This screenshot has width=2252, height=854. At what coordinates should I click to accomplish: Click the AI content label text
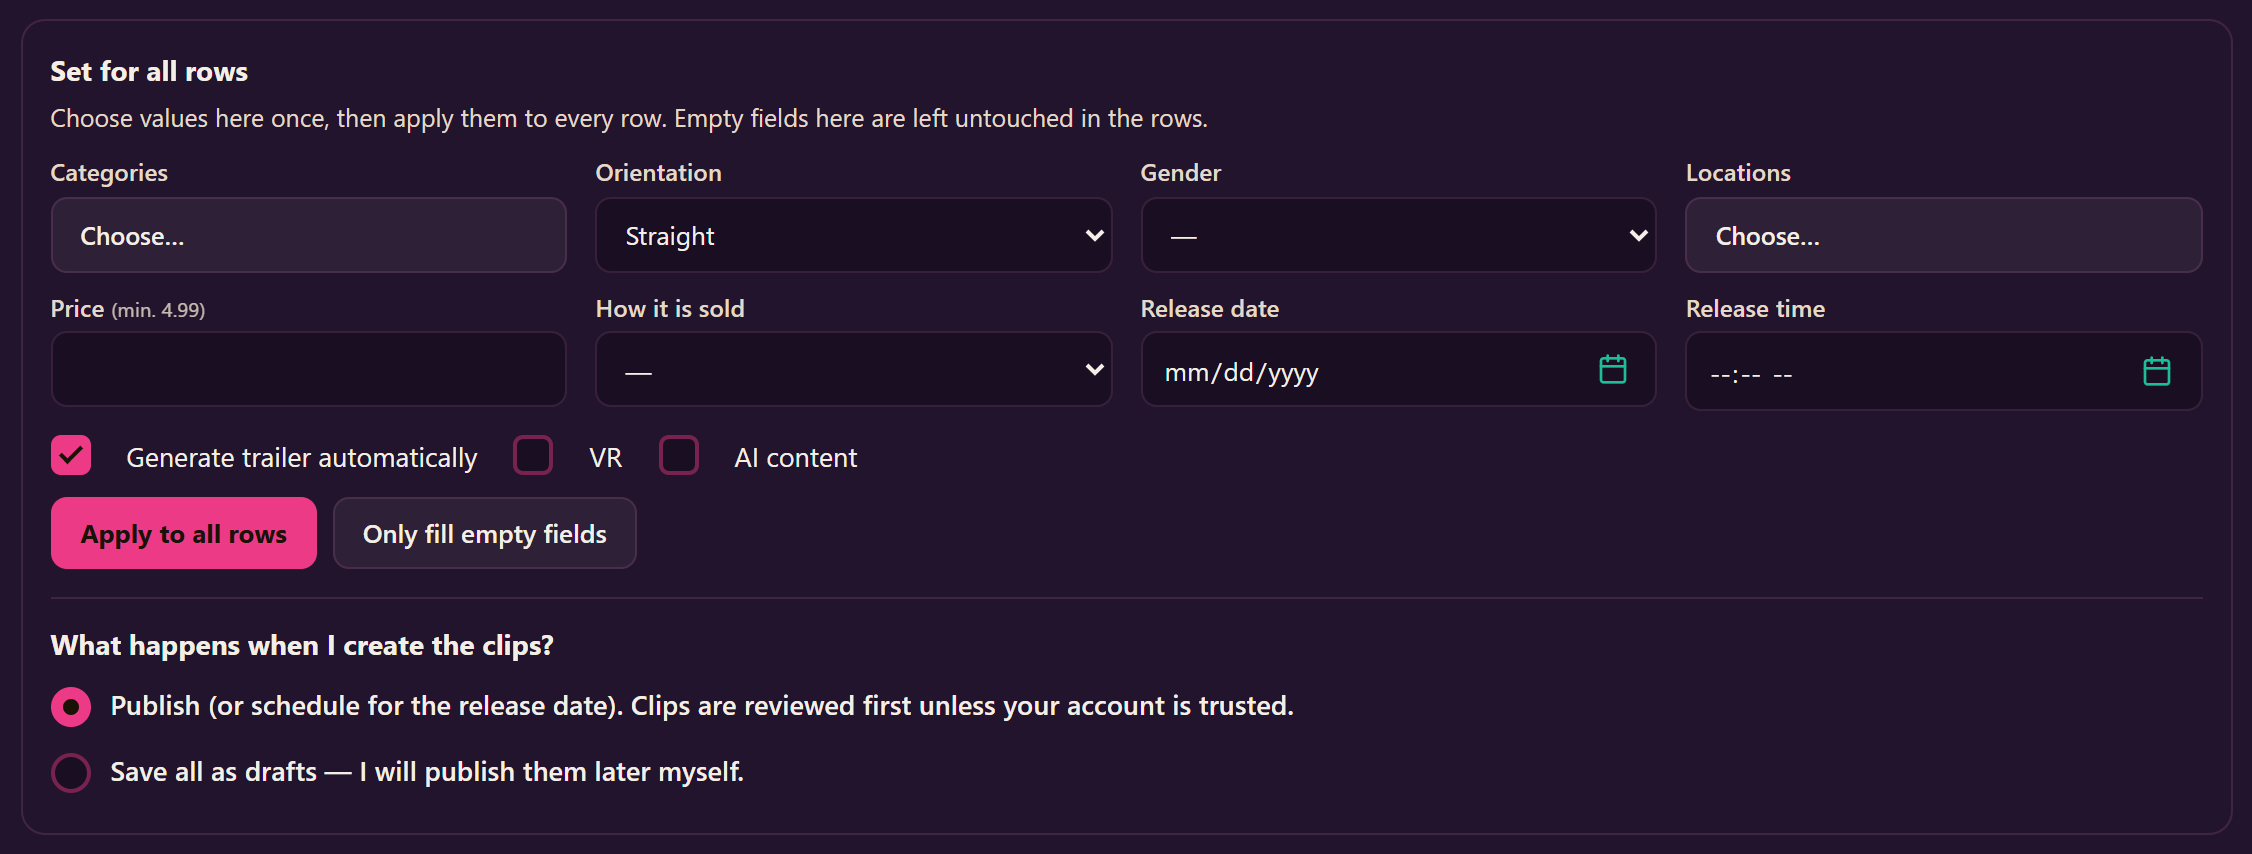[x=796, y=458]
